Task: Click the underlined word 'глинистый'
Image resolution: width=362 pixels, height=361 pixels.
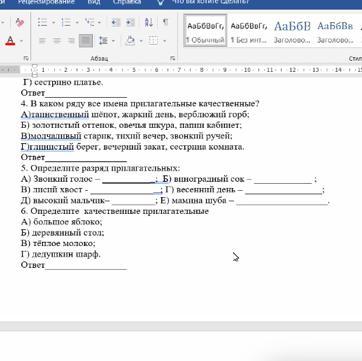Action: [x=51, y=147]
